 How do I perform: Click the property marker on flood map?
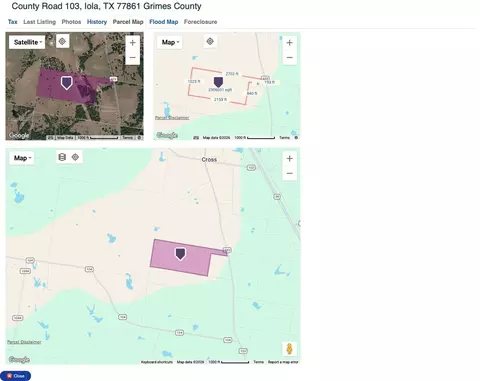pyautogui.click(x=180, y=254)
